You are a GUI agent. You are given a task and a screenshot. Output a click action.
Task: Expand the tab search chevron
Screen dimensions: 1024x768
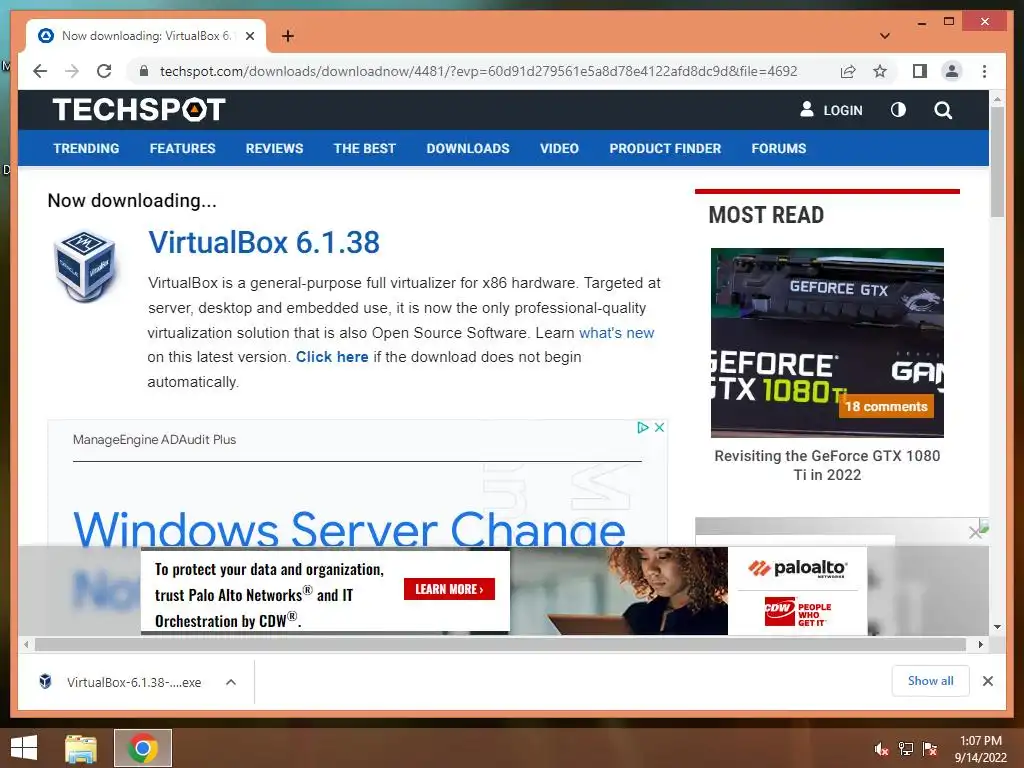[x=885, y=36]
